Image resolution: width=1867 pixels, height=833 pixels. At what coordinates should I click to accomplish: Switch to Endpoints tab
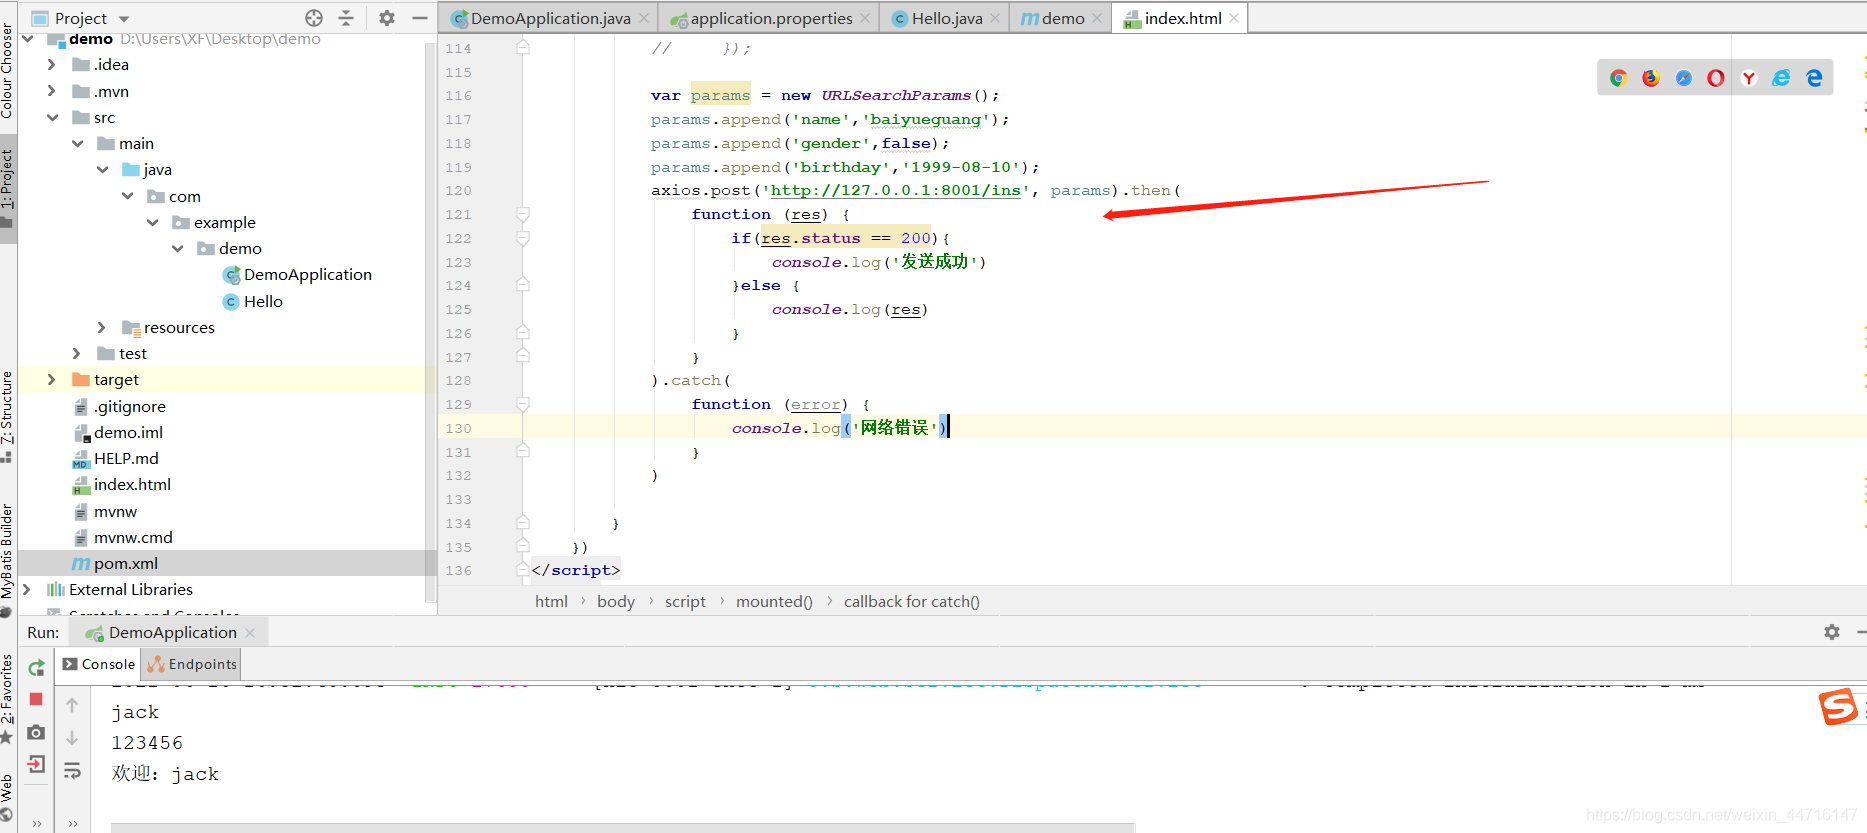coord(192,664)
